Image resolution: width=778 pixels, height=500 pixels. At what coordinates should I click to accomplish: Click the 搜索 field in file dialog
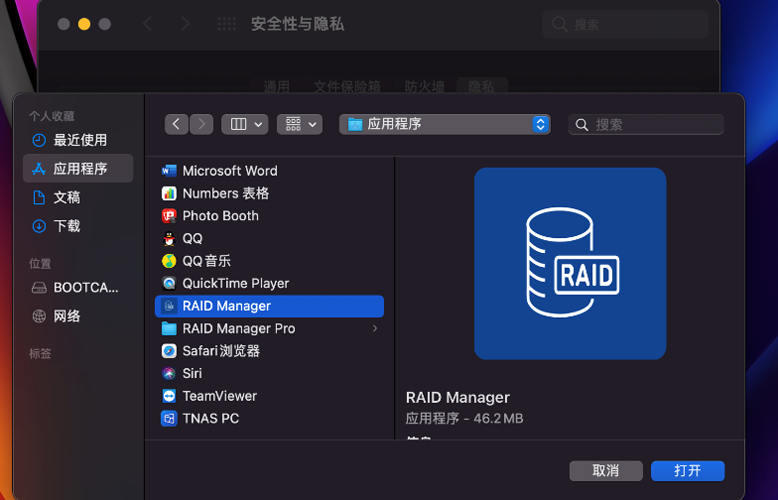click(646, 125)
